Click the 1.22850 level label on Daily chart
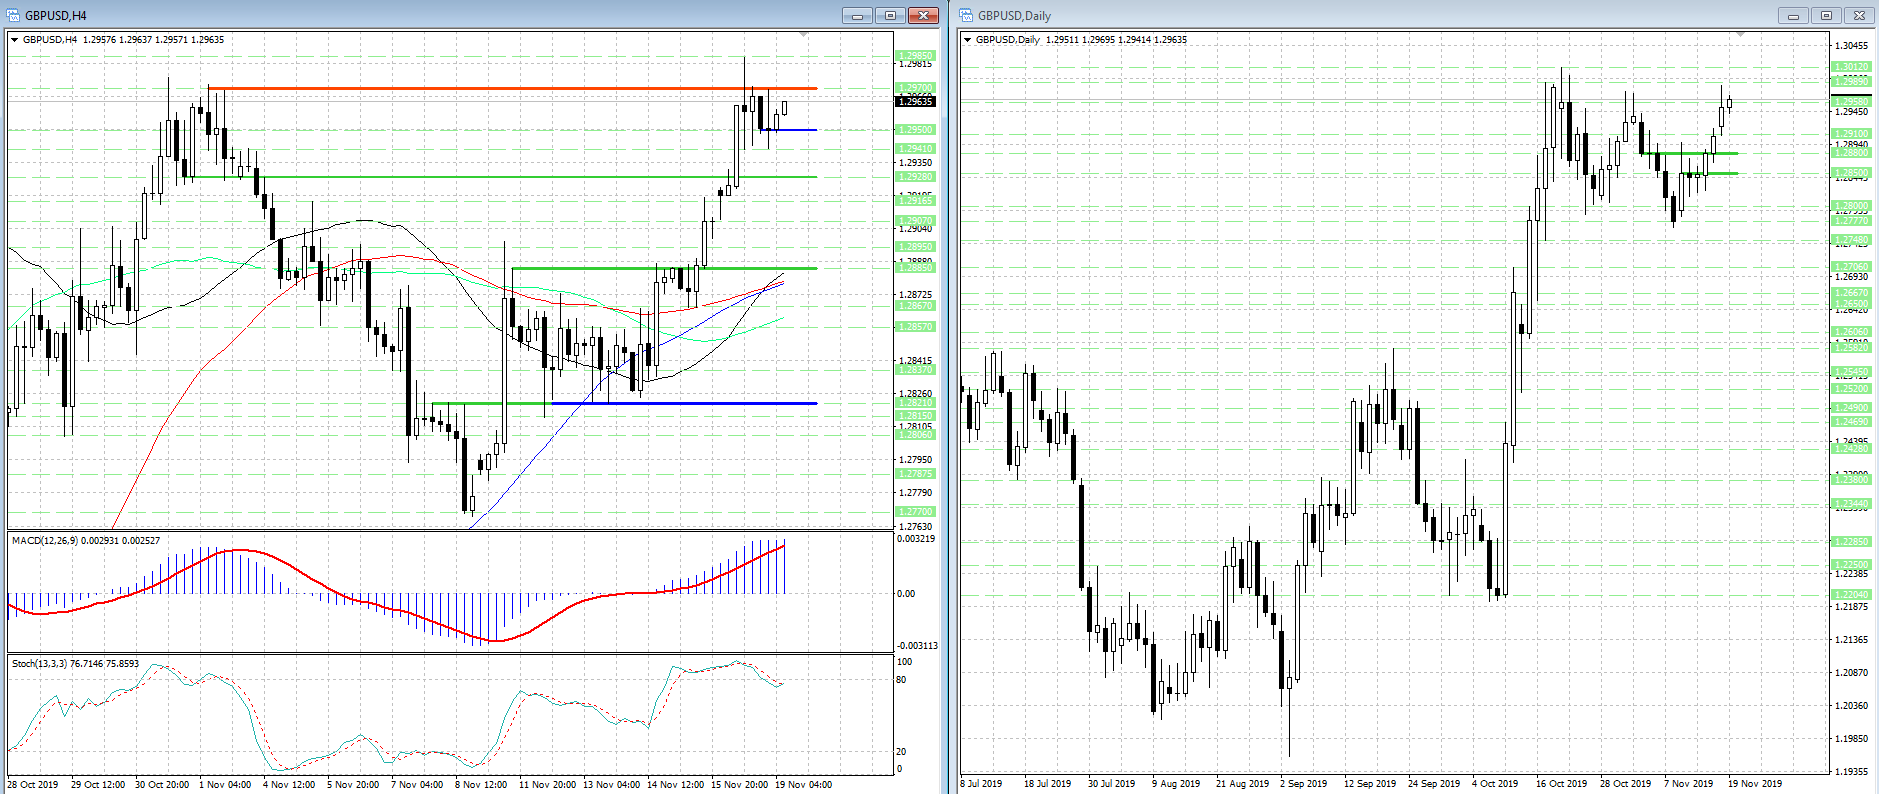Viewport: 1879px width, 794px height. pyautogui.click(x=1850, y=541)
